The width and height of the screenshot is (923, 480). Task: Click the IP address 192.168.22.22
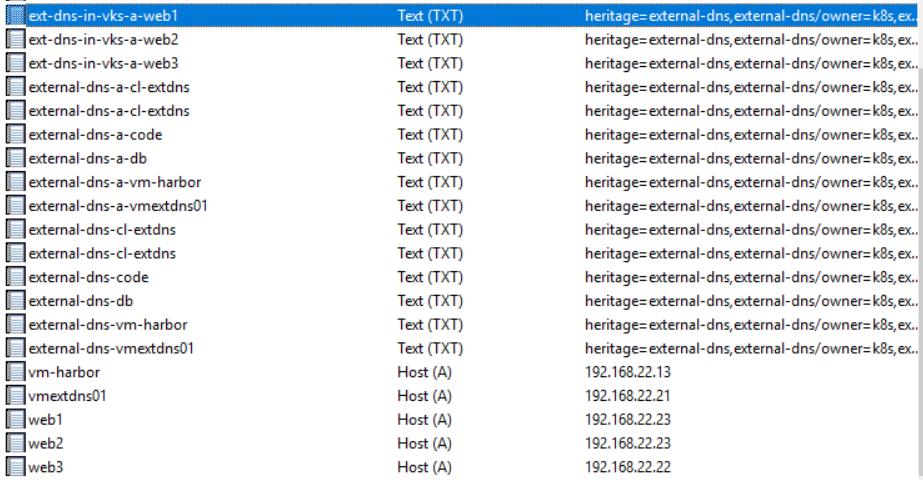[x=627, y=467]
